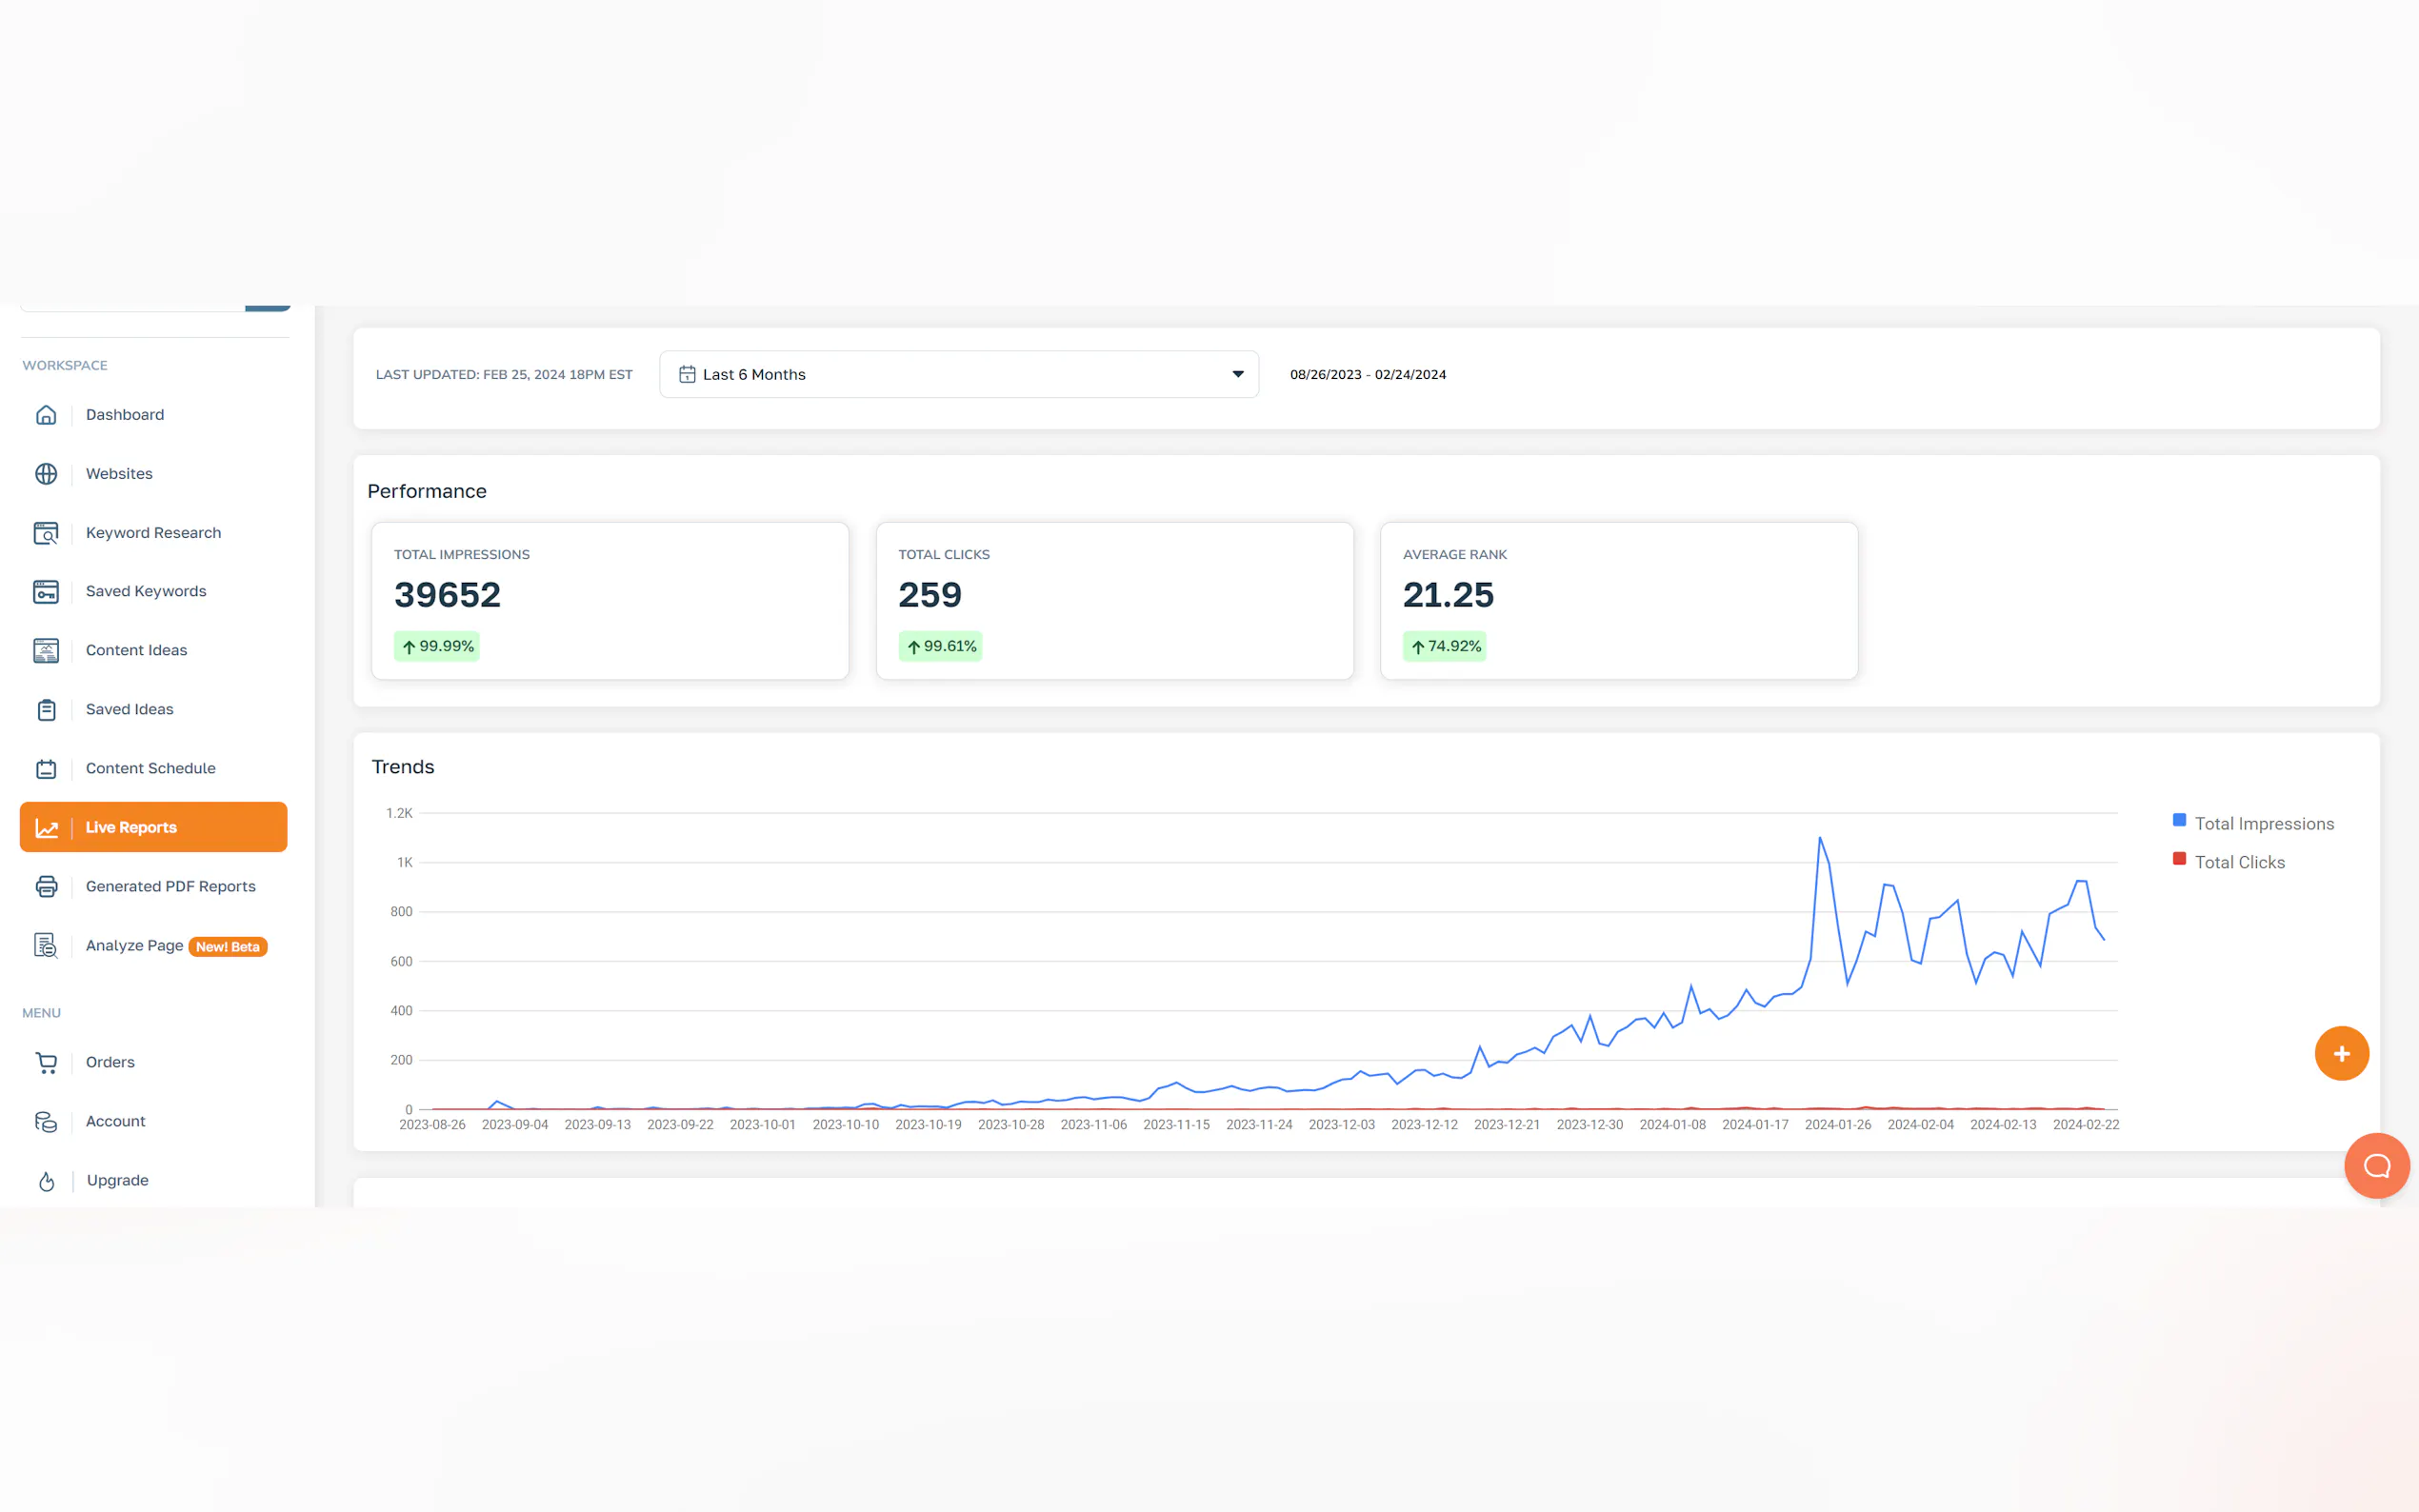
Task: Click the Generated PDF Reports printer icon
Action: [46, 887]
